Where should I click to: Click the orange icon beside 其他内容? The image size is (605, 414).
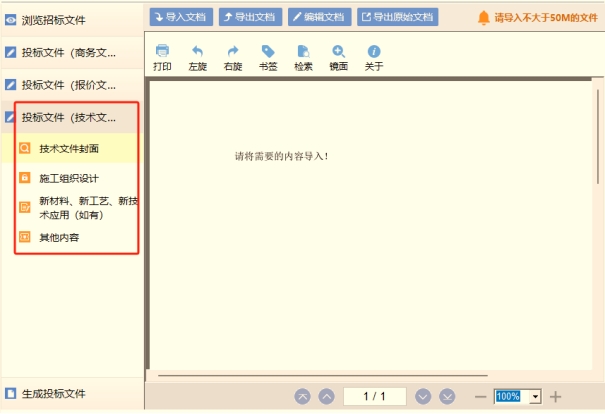click(x=25, y=237)
